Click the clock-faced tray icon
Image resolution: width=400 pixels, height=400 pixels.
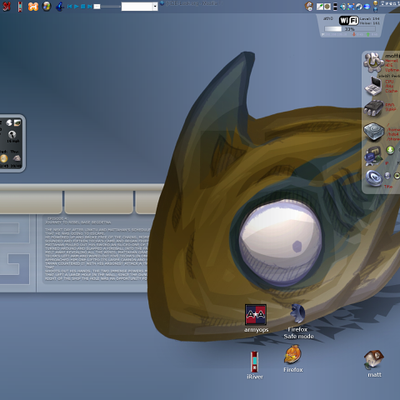pos(309,6)
